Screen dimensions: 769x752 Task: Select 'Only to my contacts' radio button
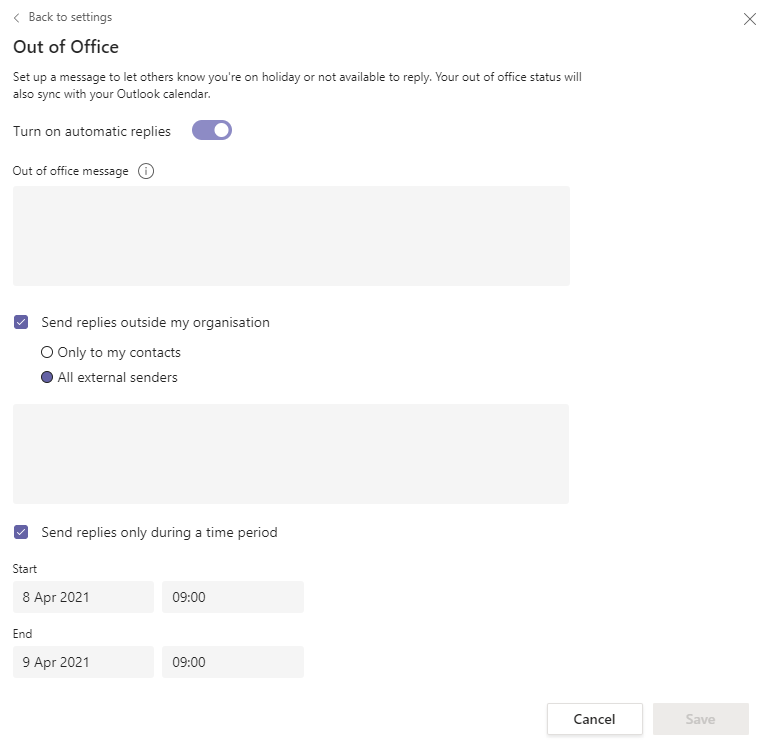tap(47, 352)
